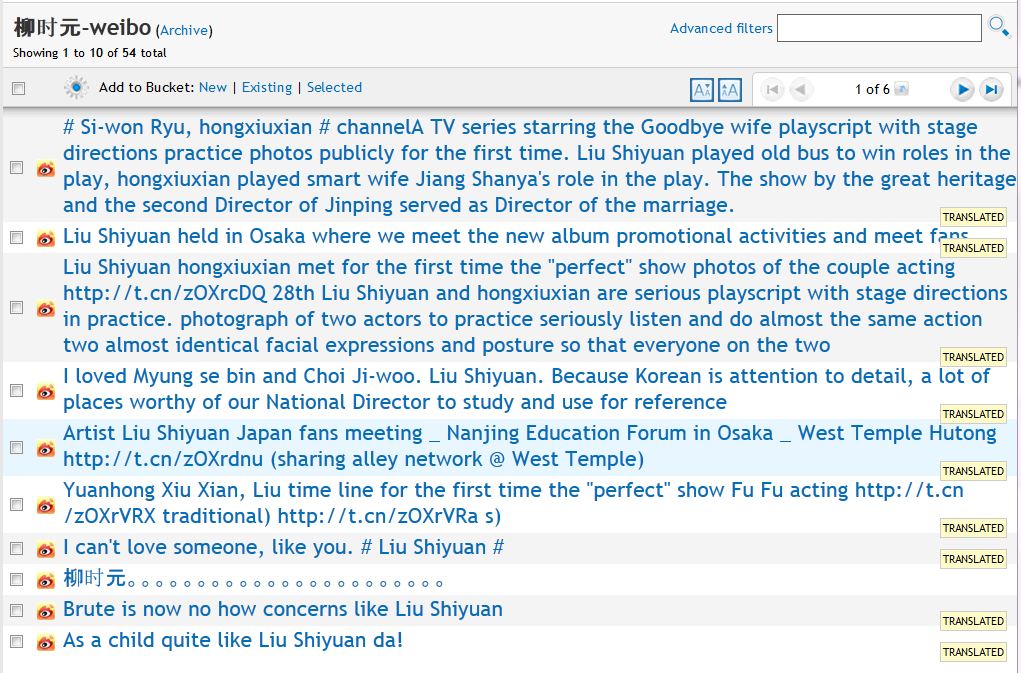Image resolution: width=1021 pixels, height=673 pixels.
Task: Click Weibo icon for 'Brute is now' post
Action: tap(46, 611)
